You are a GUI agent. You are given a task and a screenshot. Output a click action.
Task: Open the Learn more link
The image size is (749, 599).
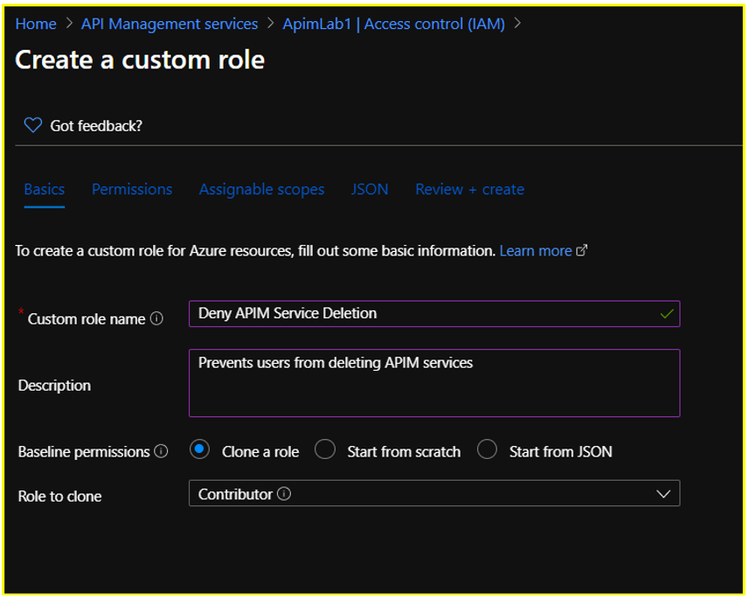(x=535, y=250)
